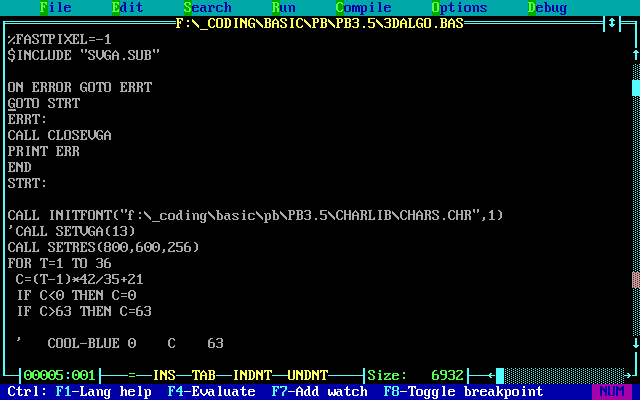Screen dimensions: 640x400
Task: Click the title F:\_CODING\BASIC\PB\PB3.5\3DALGO.BAS
Action: pos(319,23)
